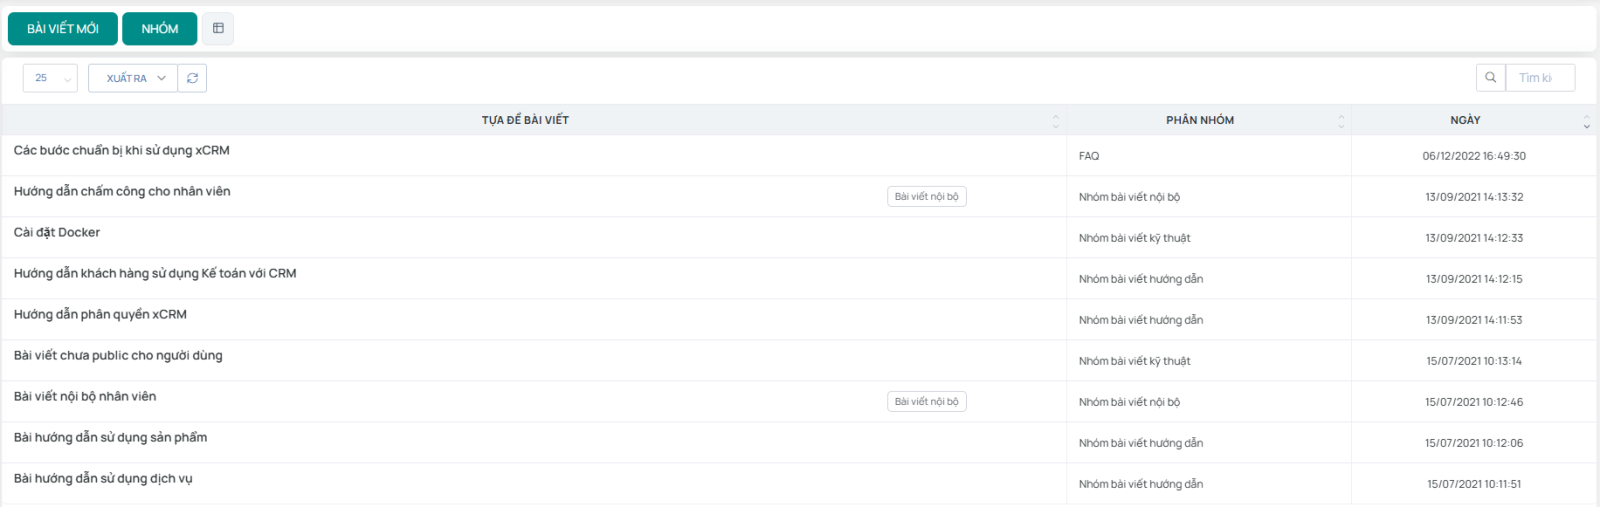Open article Bài hướng dẫn sử dụng dịch vụ
Image resolution: width=1600 pixels, height=507 pixels.
click(x=103, y=479)
